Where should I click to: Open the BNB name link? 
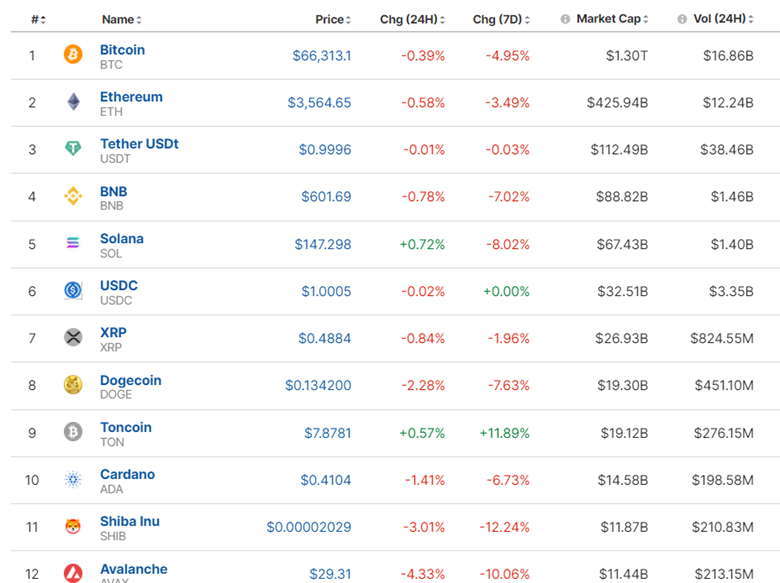113,192
